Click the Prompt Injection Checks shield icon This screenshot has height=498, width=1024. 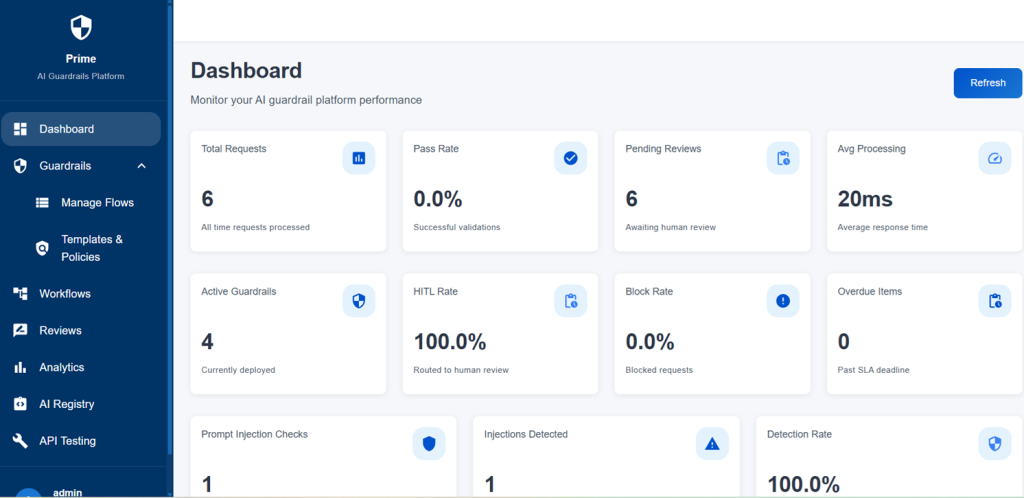point(429,443)
